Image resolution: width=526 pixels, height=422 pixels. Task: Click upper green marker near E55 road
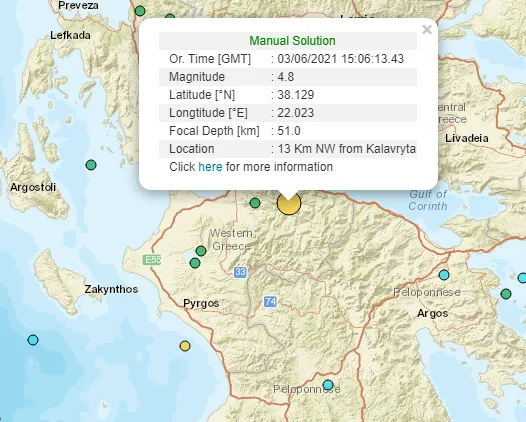coord(201,251)
